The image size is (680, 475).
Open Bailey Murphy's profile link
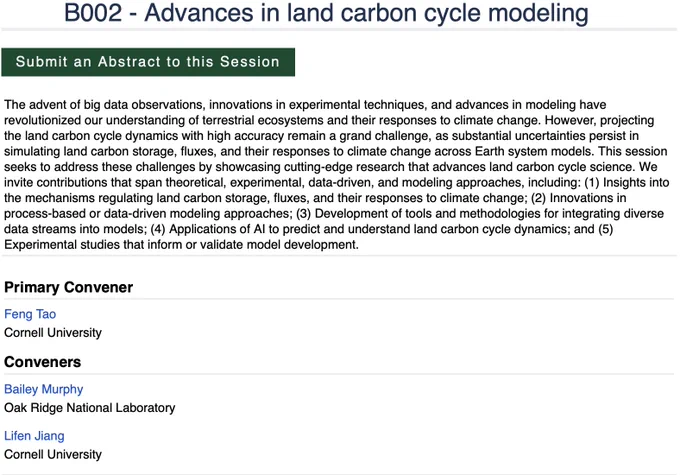[x=43, y=389]
